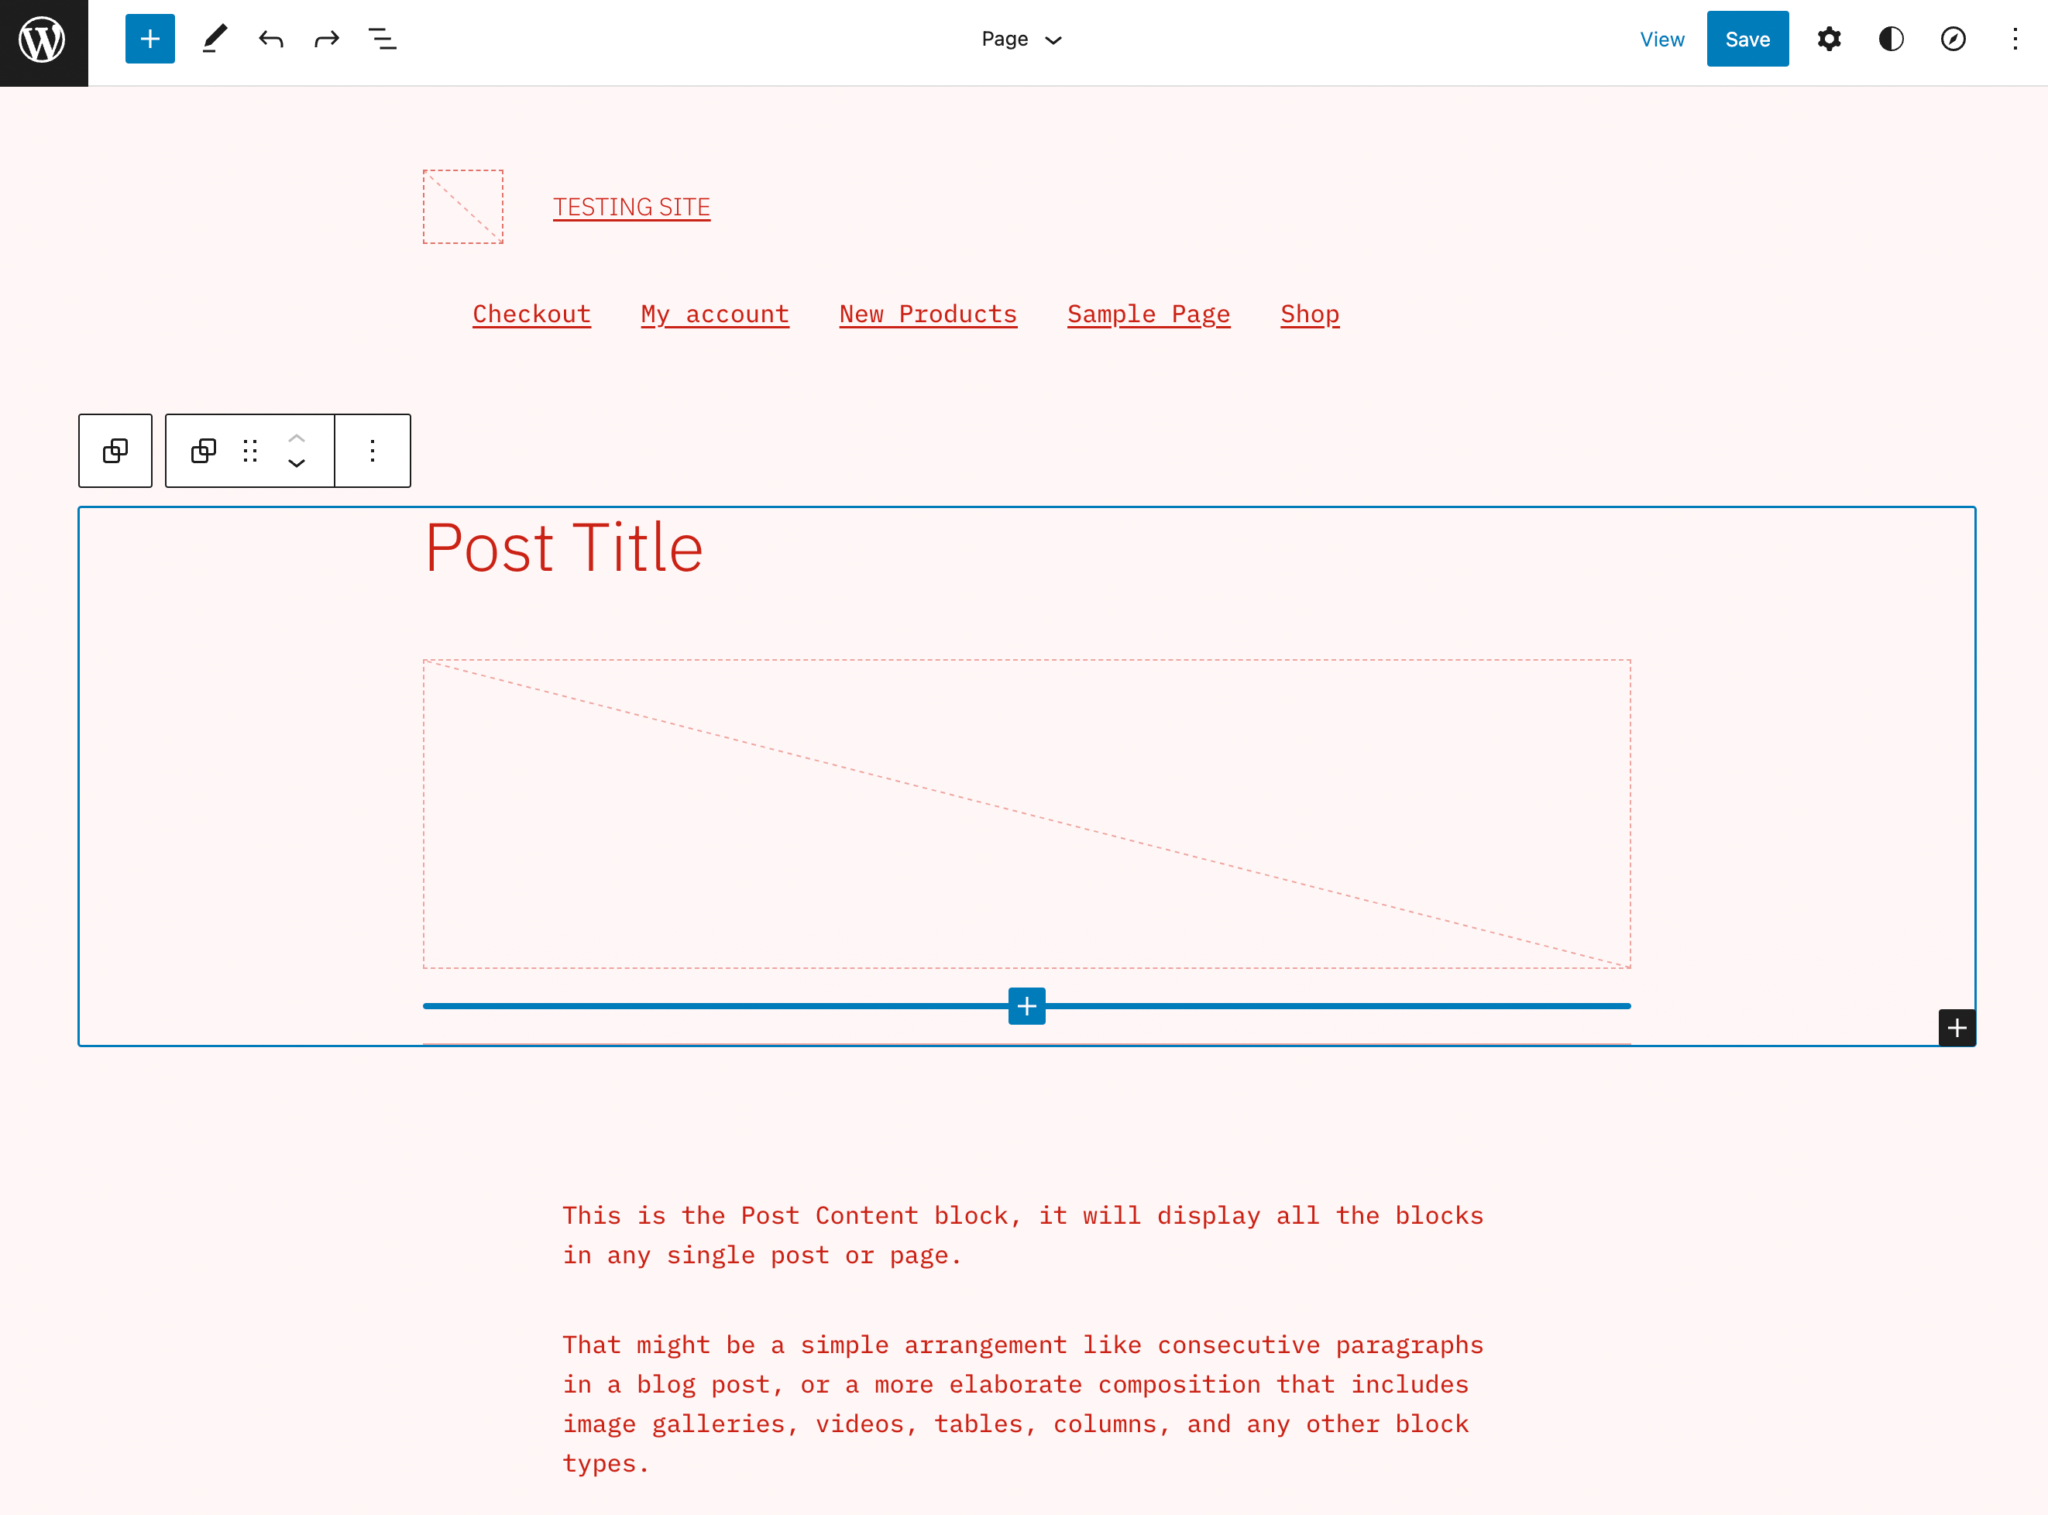Click the block drag handle
This screenshot has height=1515, width=2048.
(x=250, y=451)
